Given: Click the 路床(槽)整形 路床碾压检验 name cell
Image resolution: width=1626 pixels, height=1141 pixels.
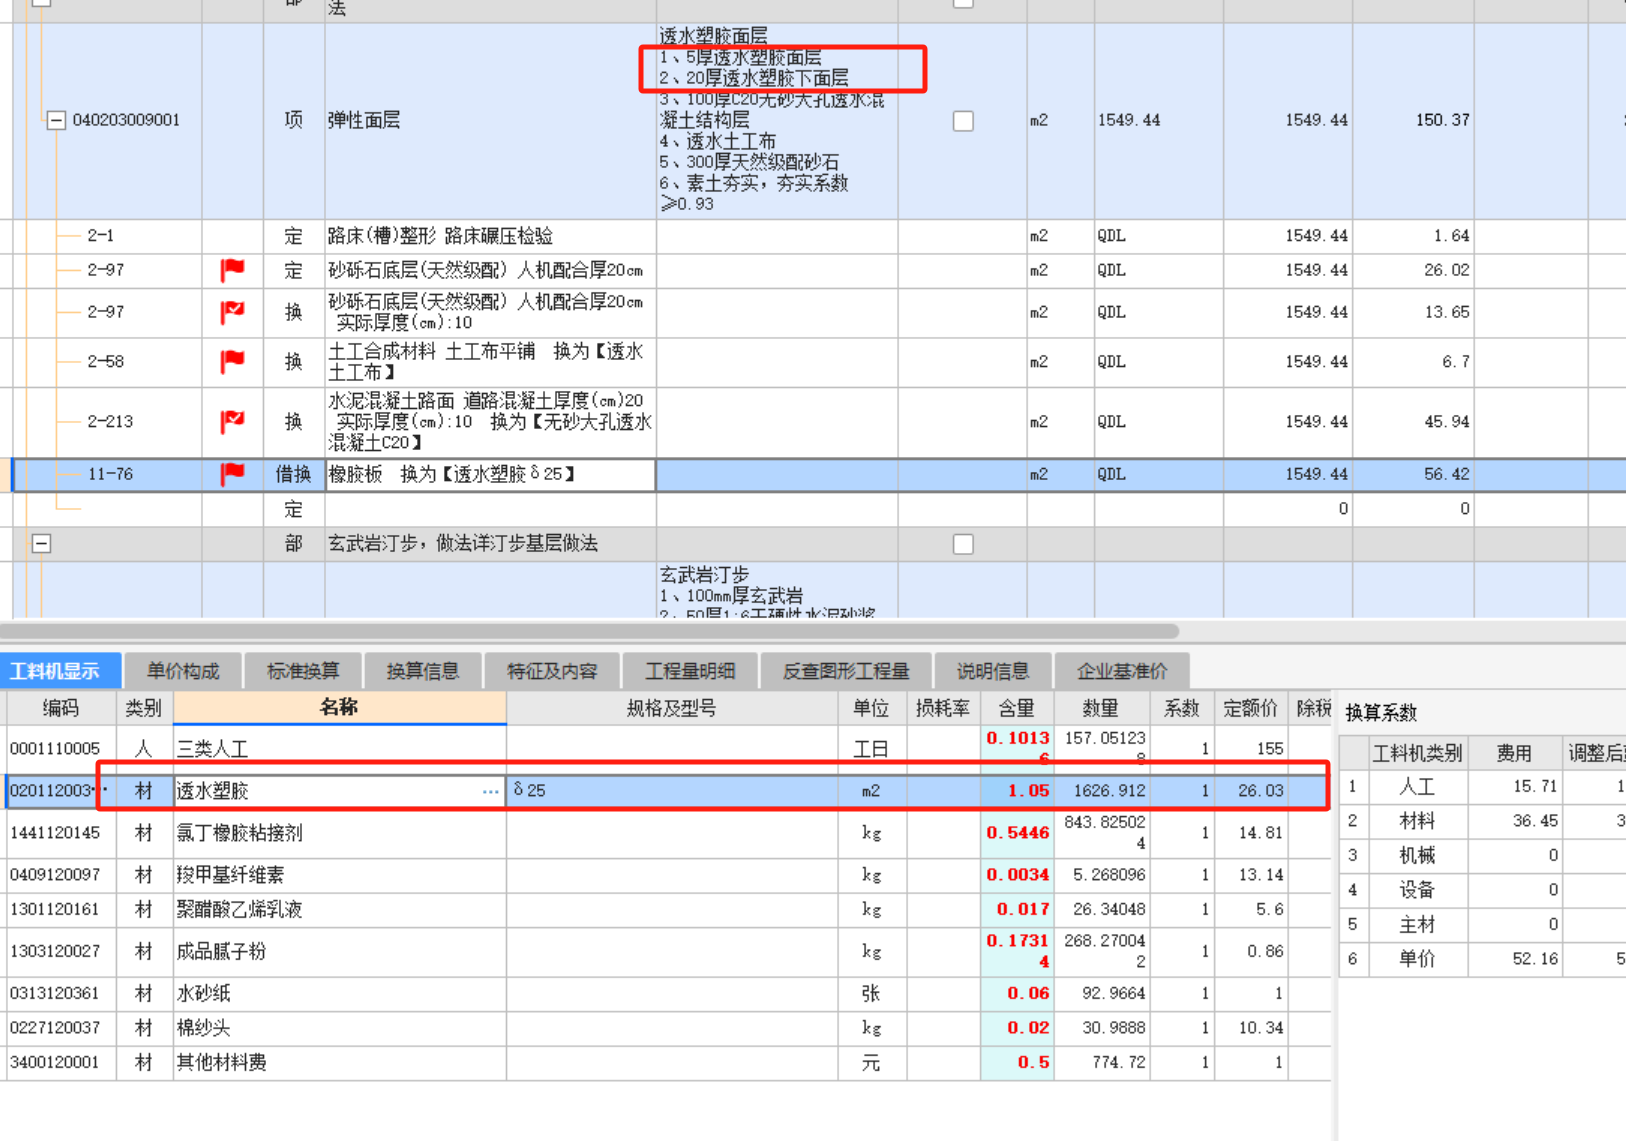Looking at the screenshot, I should tap(490, 236).
